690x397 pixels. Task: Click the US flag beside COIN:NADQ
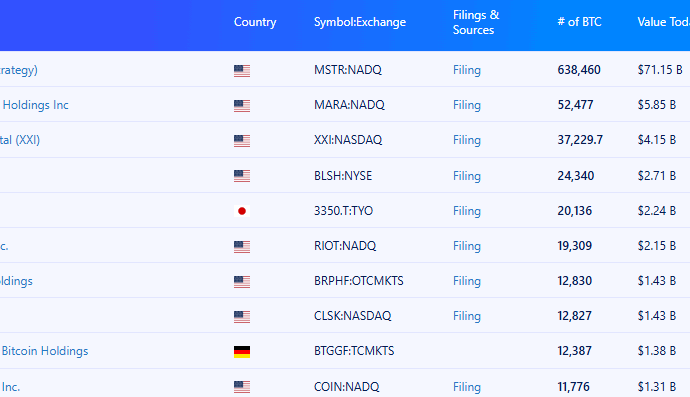[242, 387]
